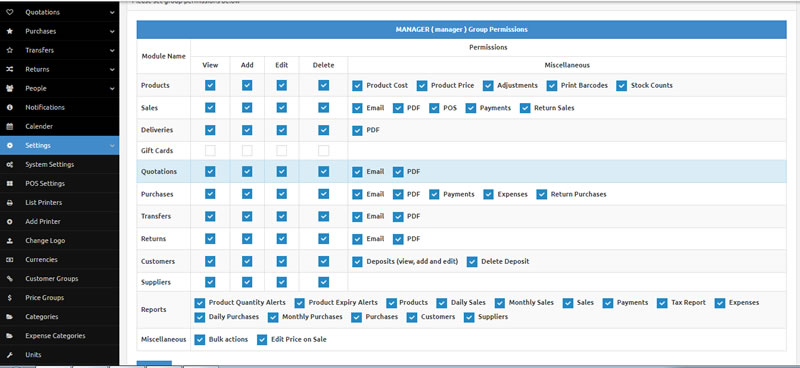Expand the Transfers sidebar chevron
Viewport: 800px width, 368px height.
pyautogui.click(x=112, y=51)
